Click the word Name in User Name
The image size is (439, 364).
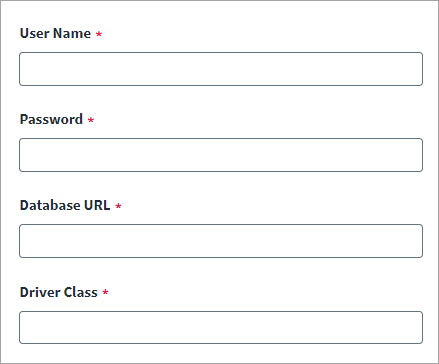click(x=72, y=33)
